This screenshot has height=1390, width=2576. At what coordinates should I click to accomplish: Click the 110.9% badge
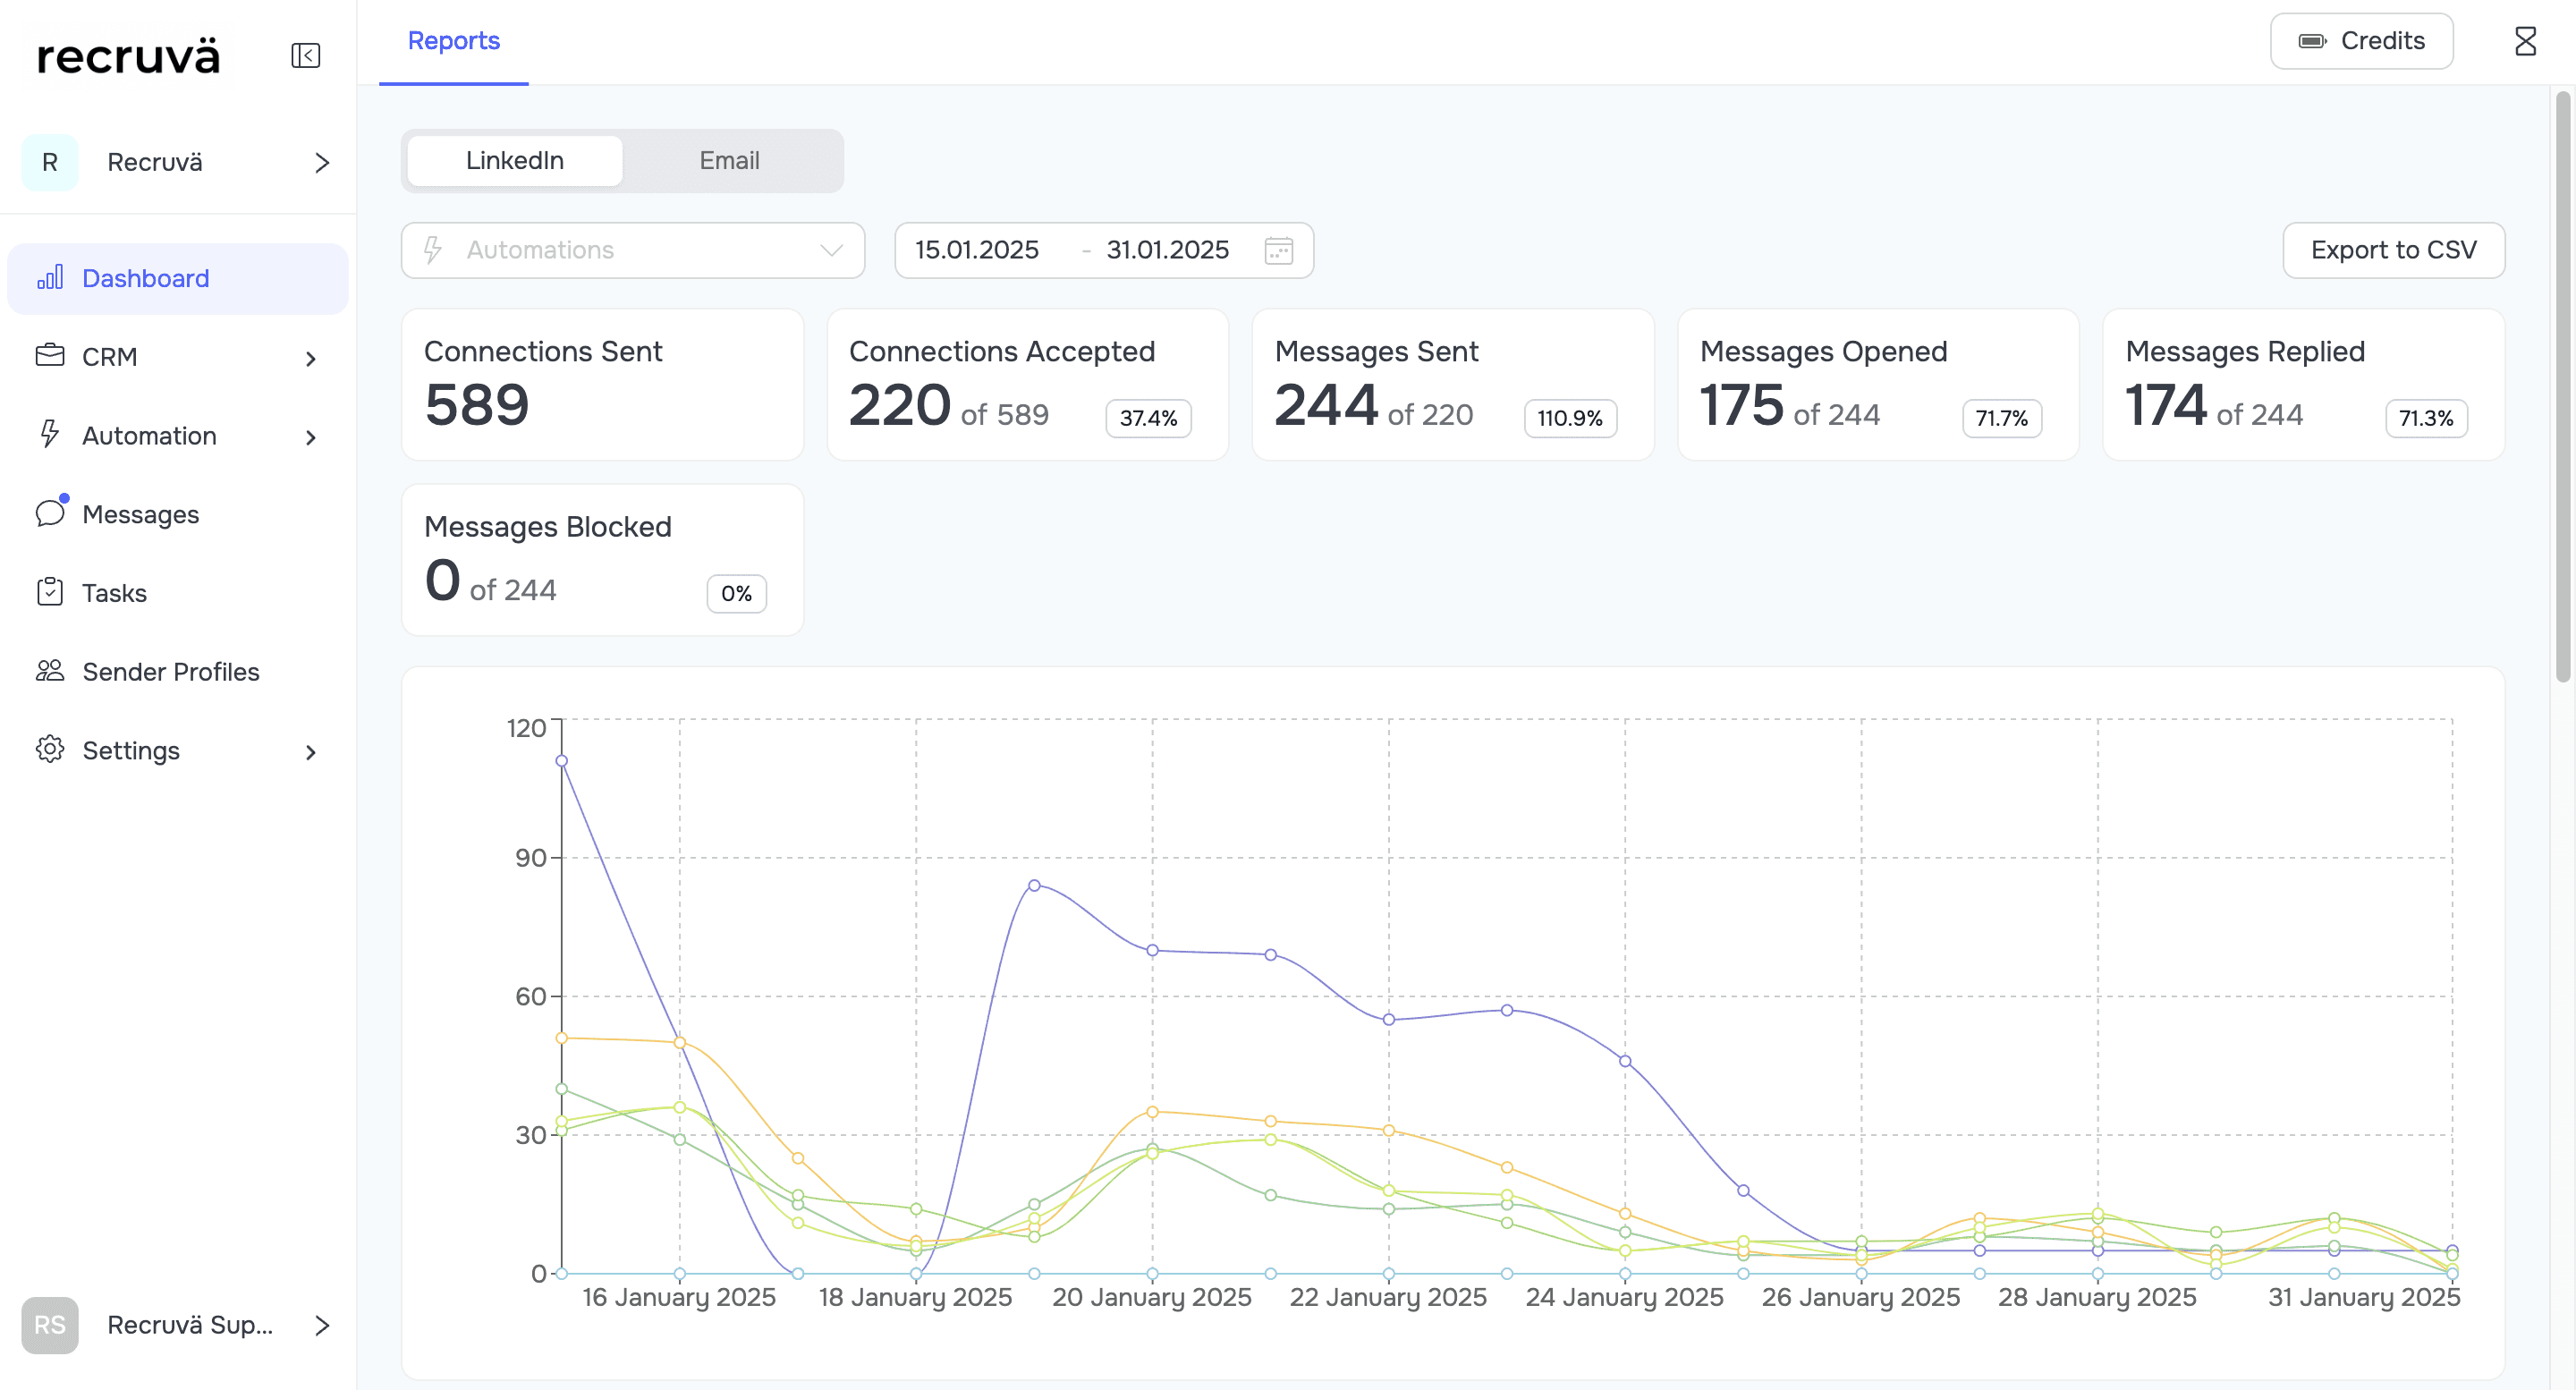point(1570,418)
